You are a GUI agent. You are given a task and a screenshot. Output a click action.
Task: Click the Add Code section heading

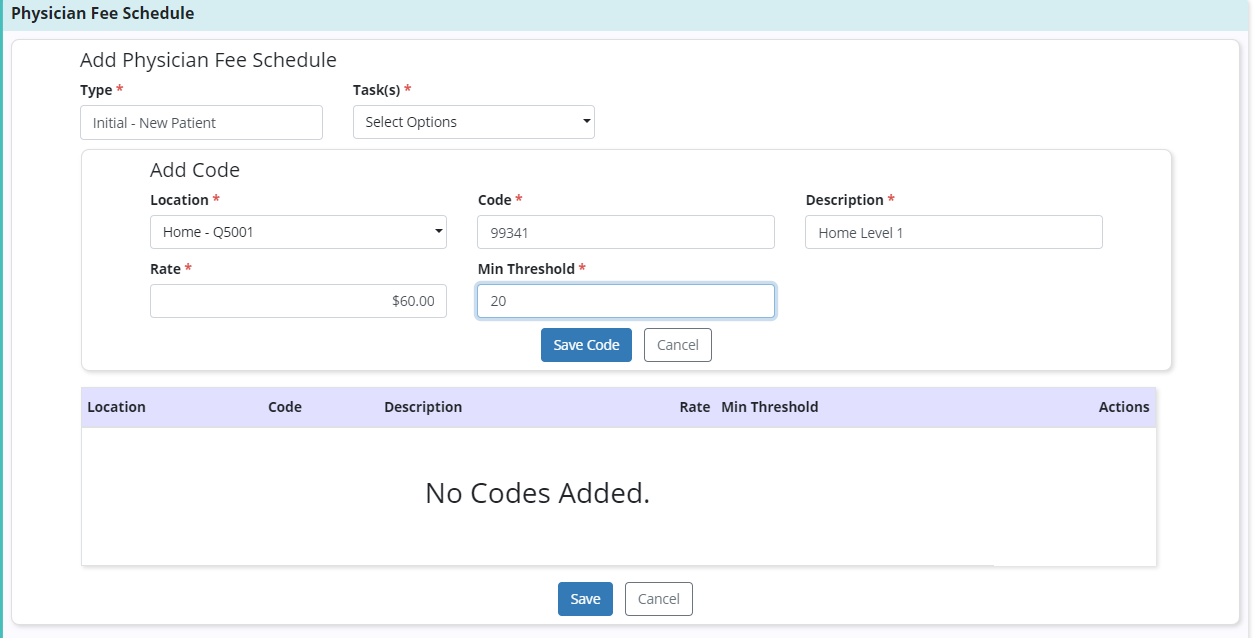(x=195, y=170)
